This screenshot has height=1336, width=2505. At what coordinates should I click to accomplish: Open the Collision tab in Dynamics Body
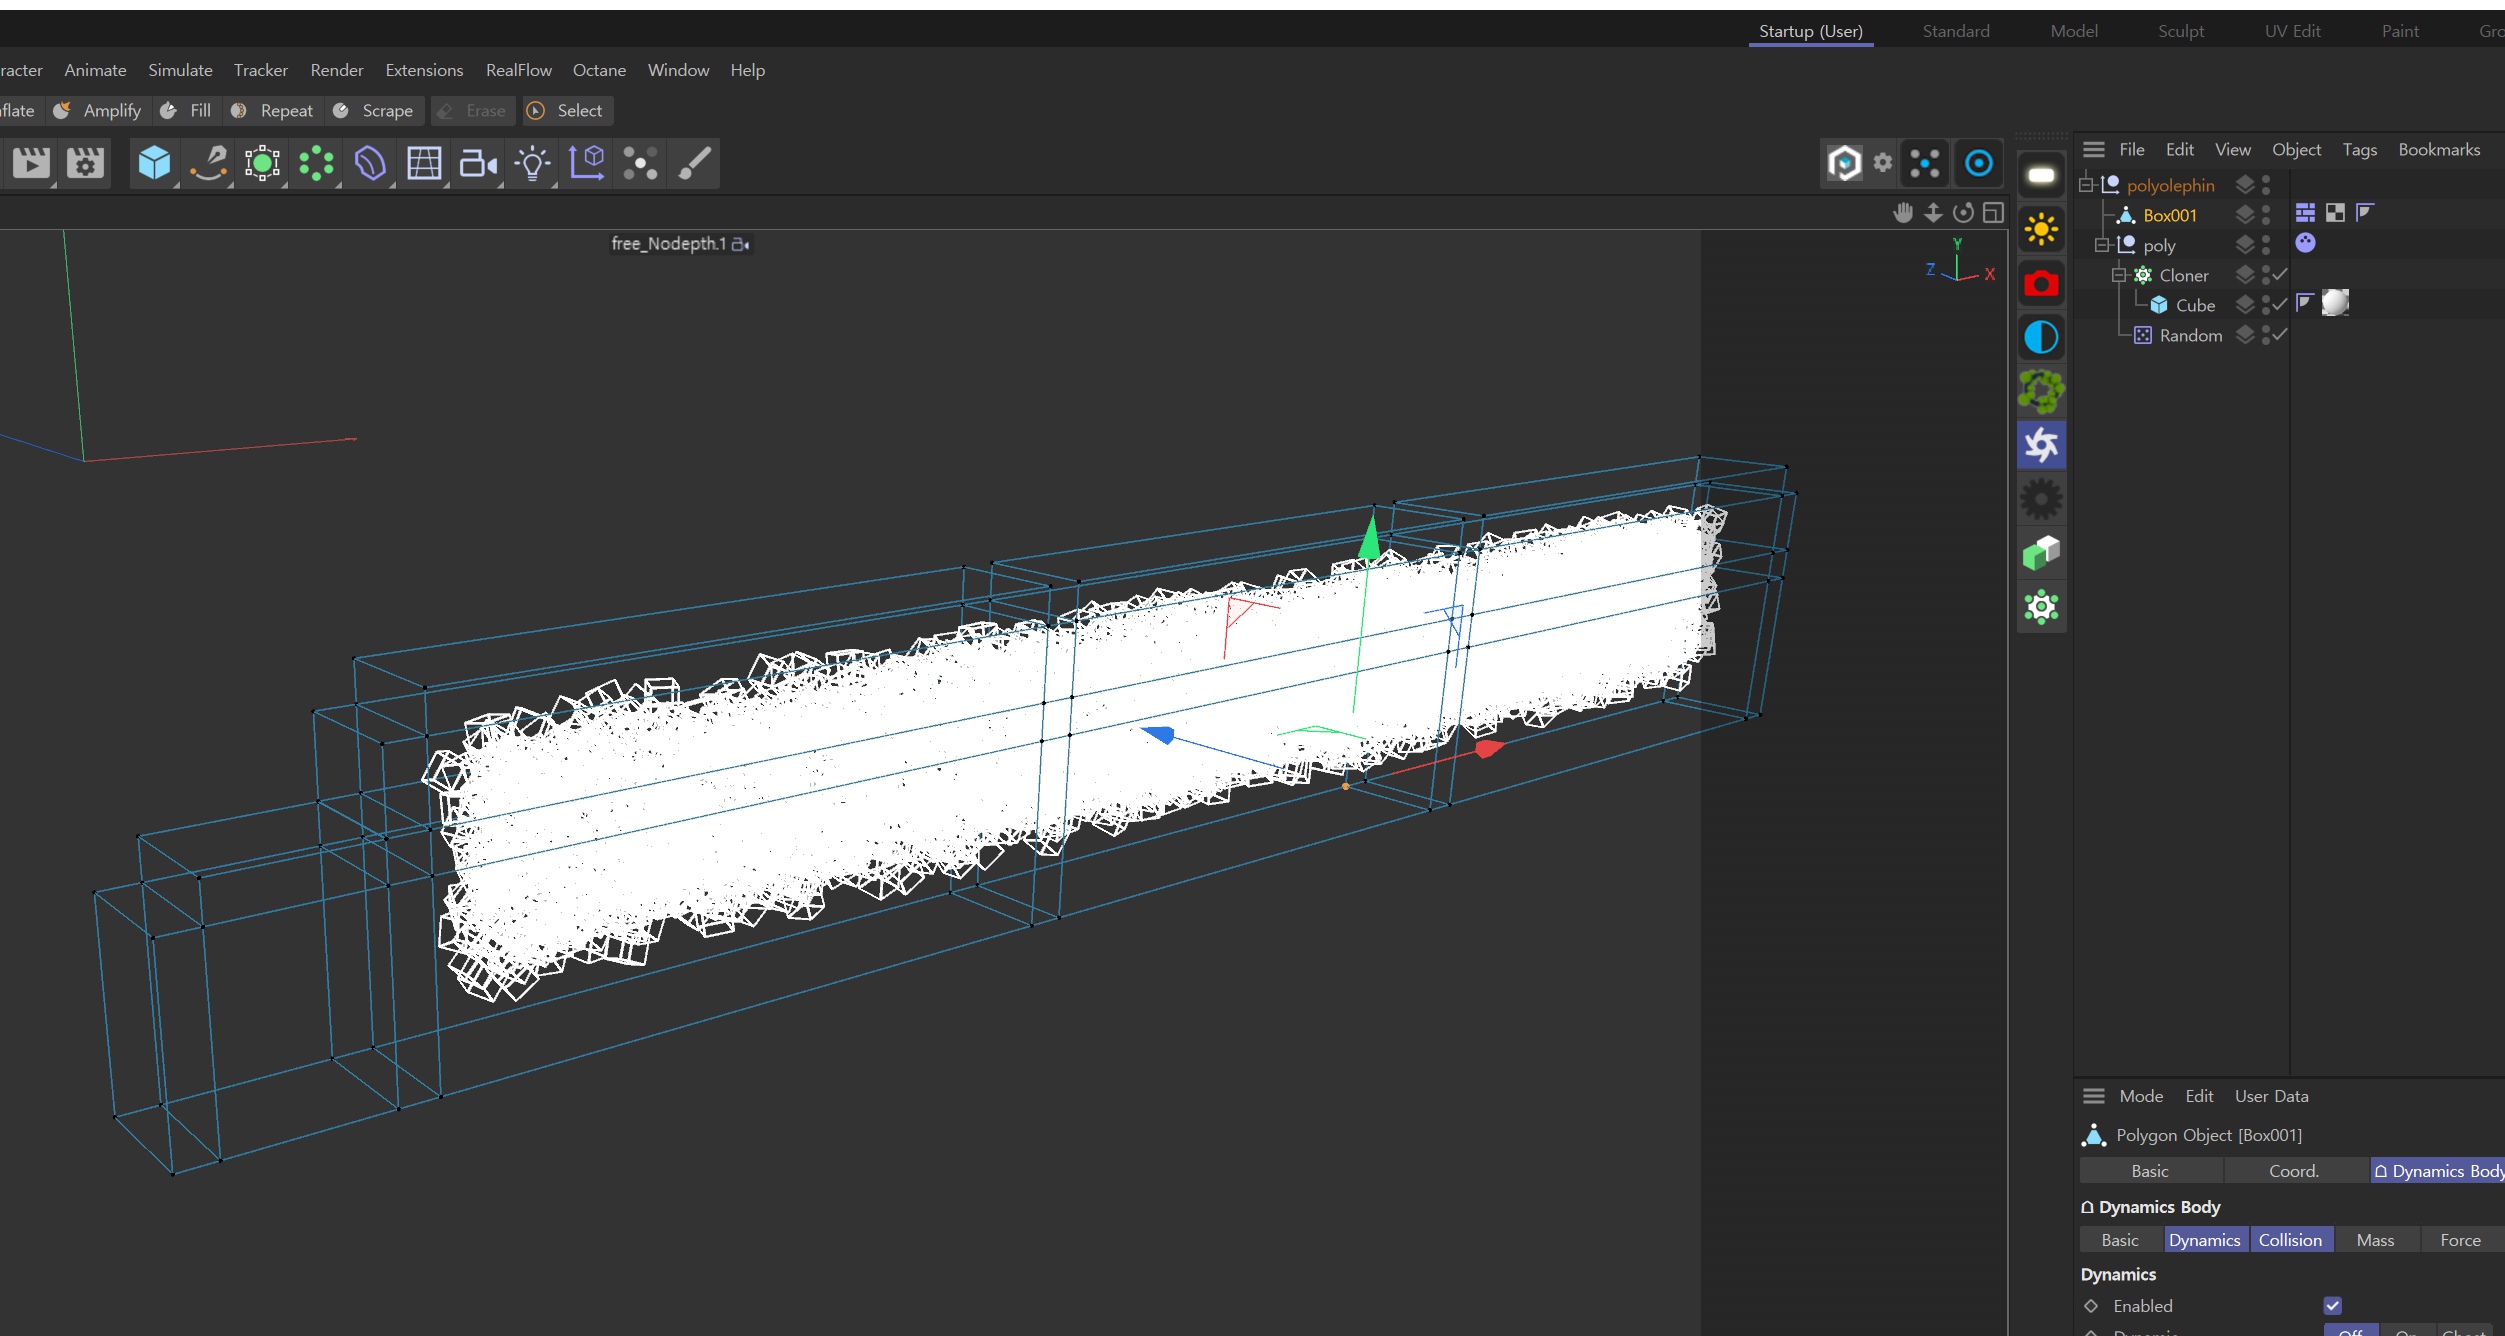(2290, 1240)
